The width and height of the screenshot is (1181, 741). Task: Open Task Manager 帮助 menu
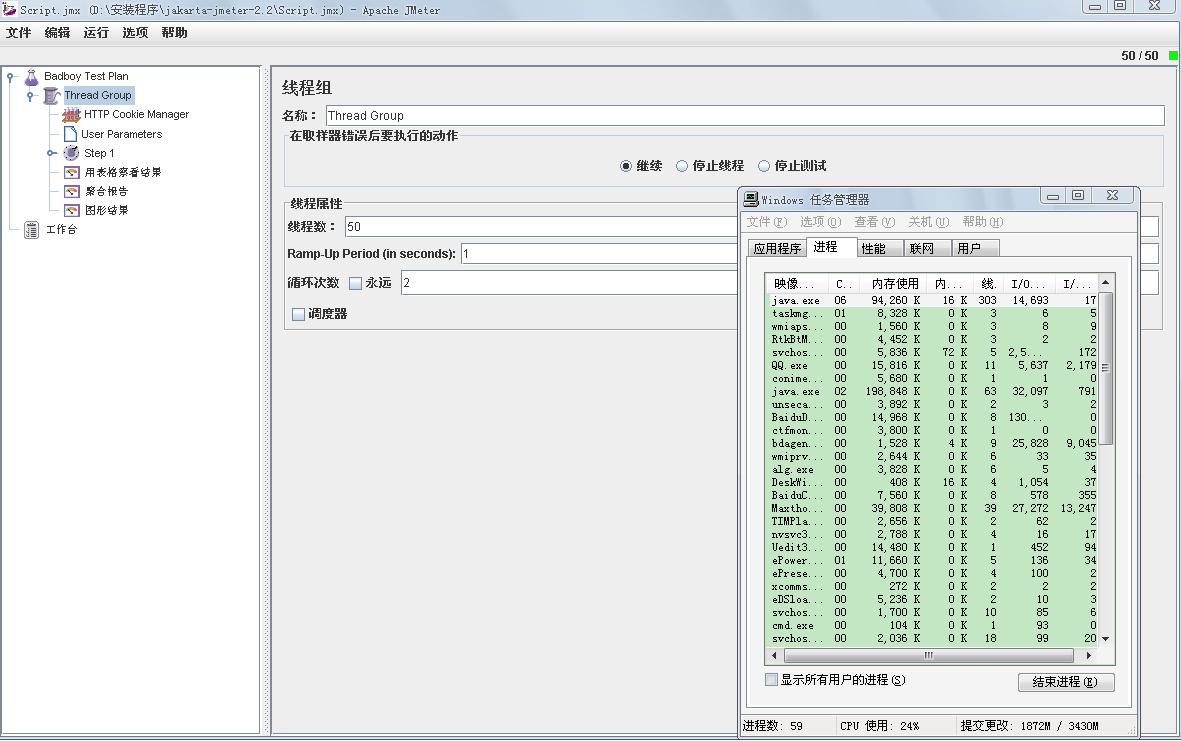(x=983, y=221)
